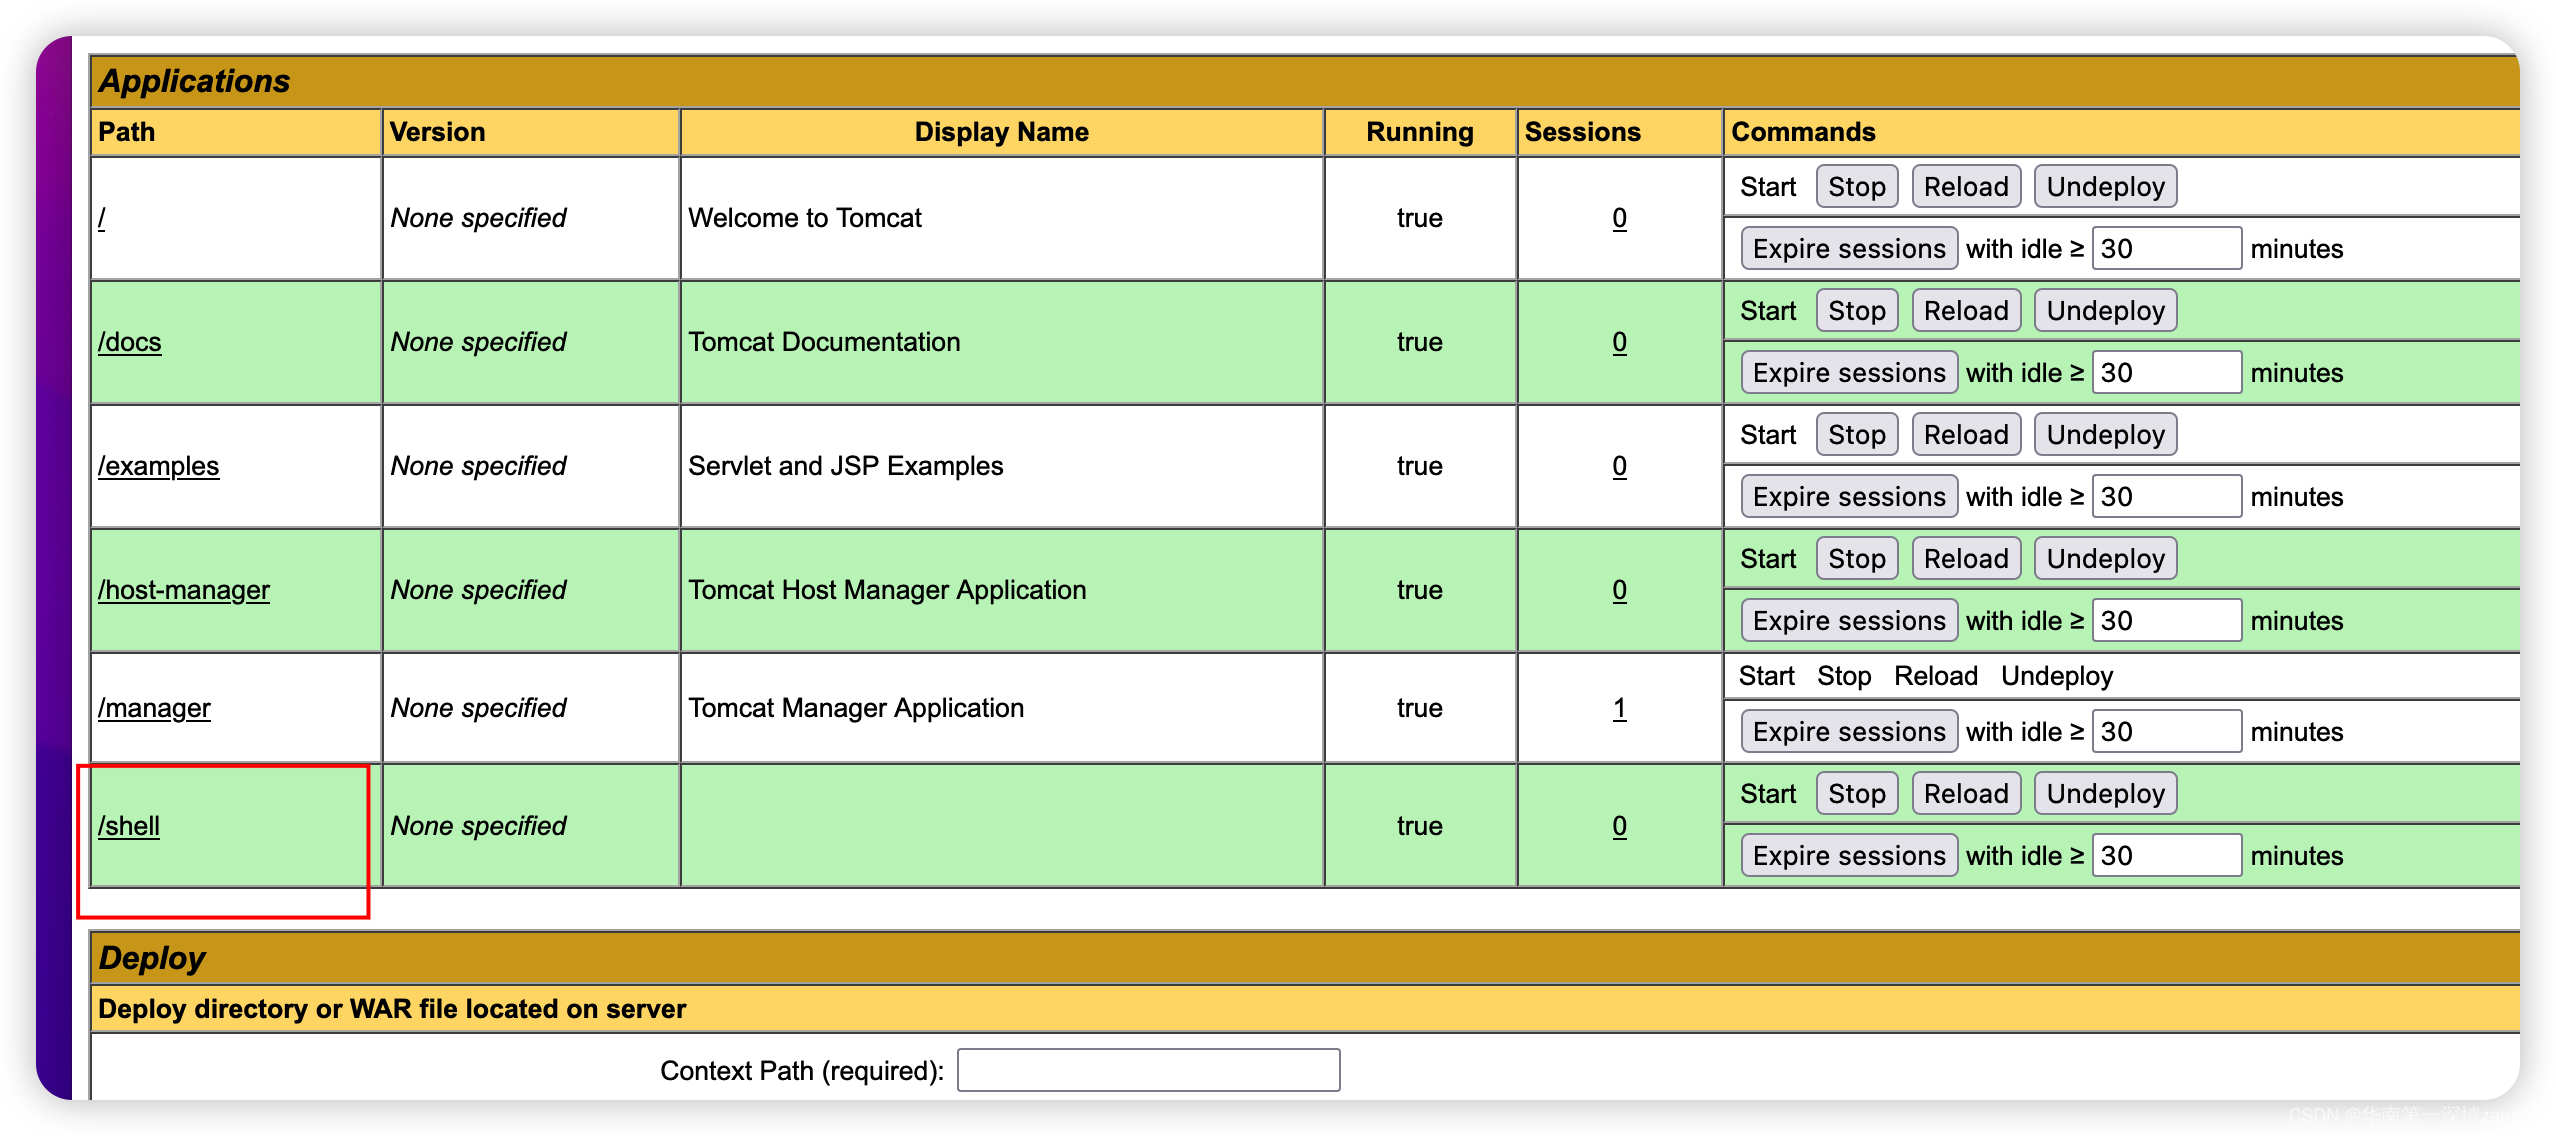Open the /docs application link

pyautogui.click(x=130, y=342)
